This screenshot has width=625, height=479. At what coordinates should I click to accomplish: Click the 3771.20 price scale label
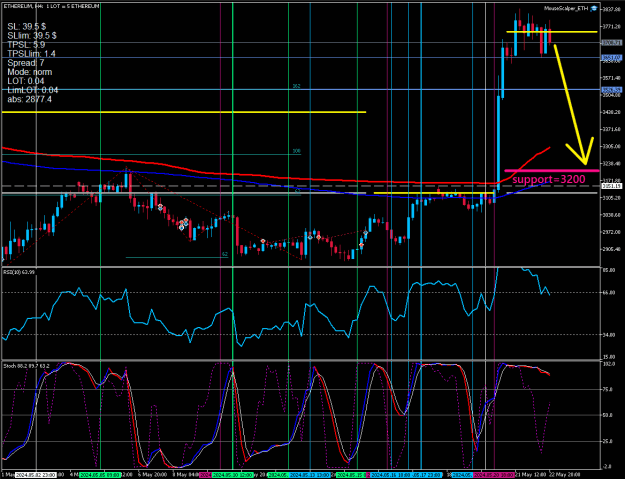tap(611, 26)
